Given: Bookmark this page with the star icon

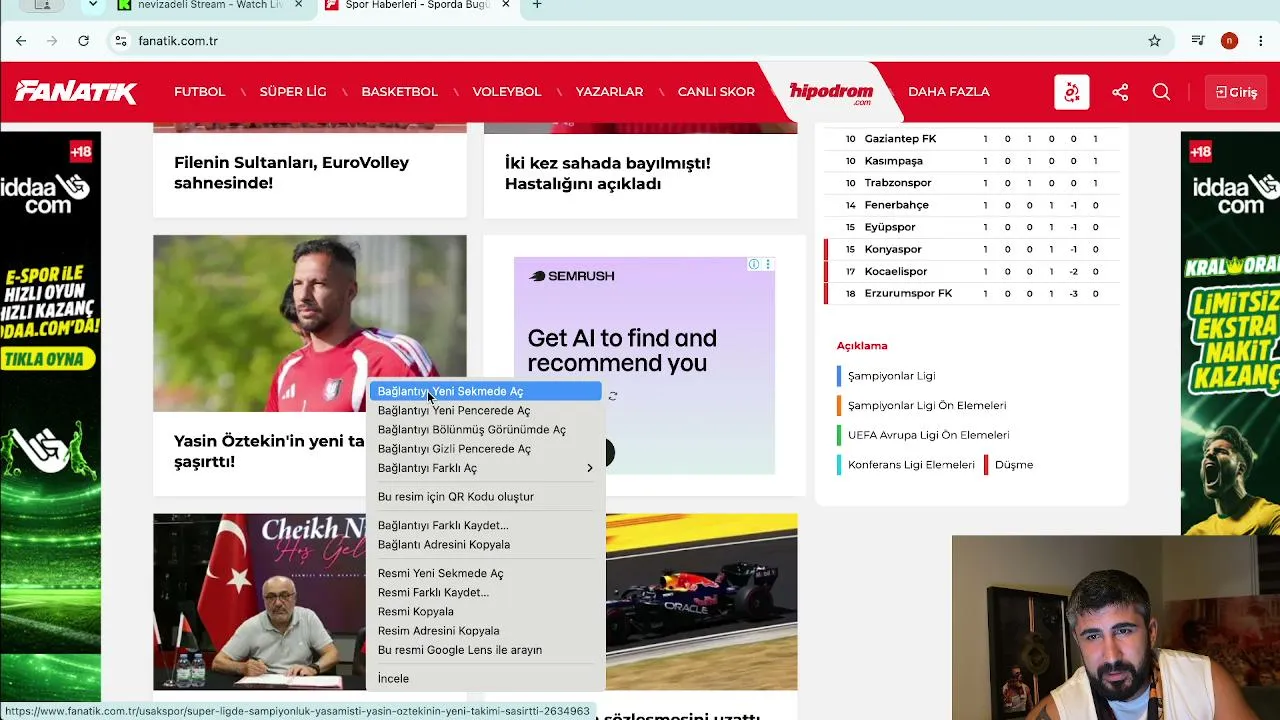Looking at the screenshot, I should coord(1154,41).
